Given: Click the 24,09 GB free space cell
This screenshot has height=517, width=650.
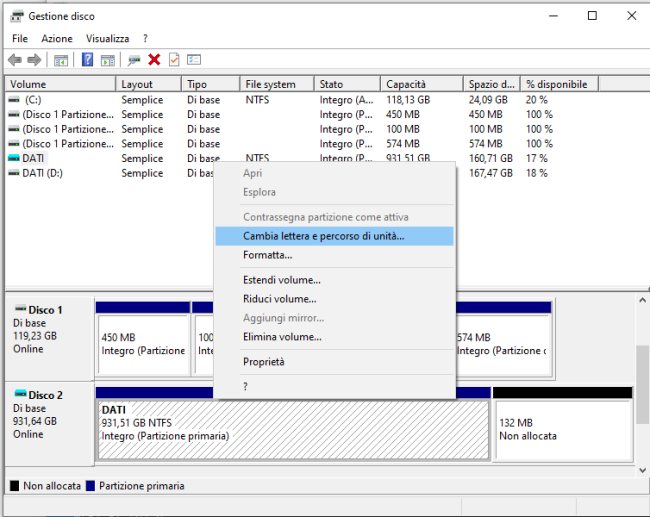Looking at the screenshot, I should tap(488, 100).
